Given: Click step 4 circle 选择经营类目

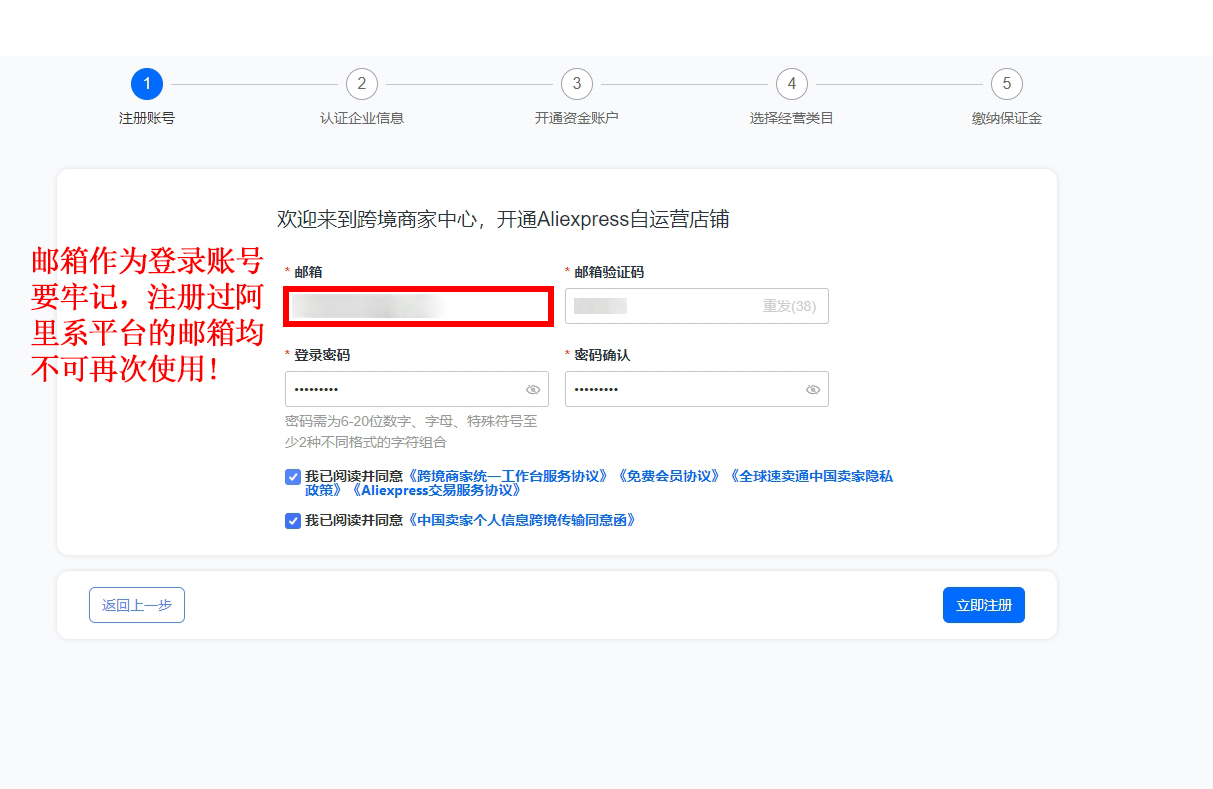Looking at the screenshot, I should coord(792,84).
